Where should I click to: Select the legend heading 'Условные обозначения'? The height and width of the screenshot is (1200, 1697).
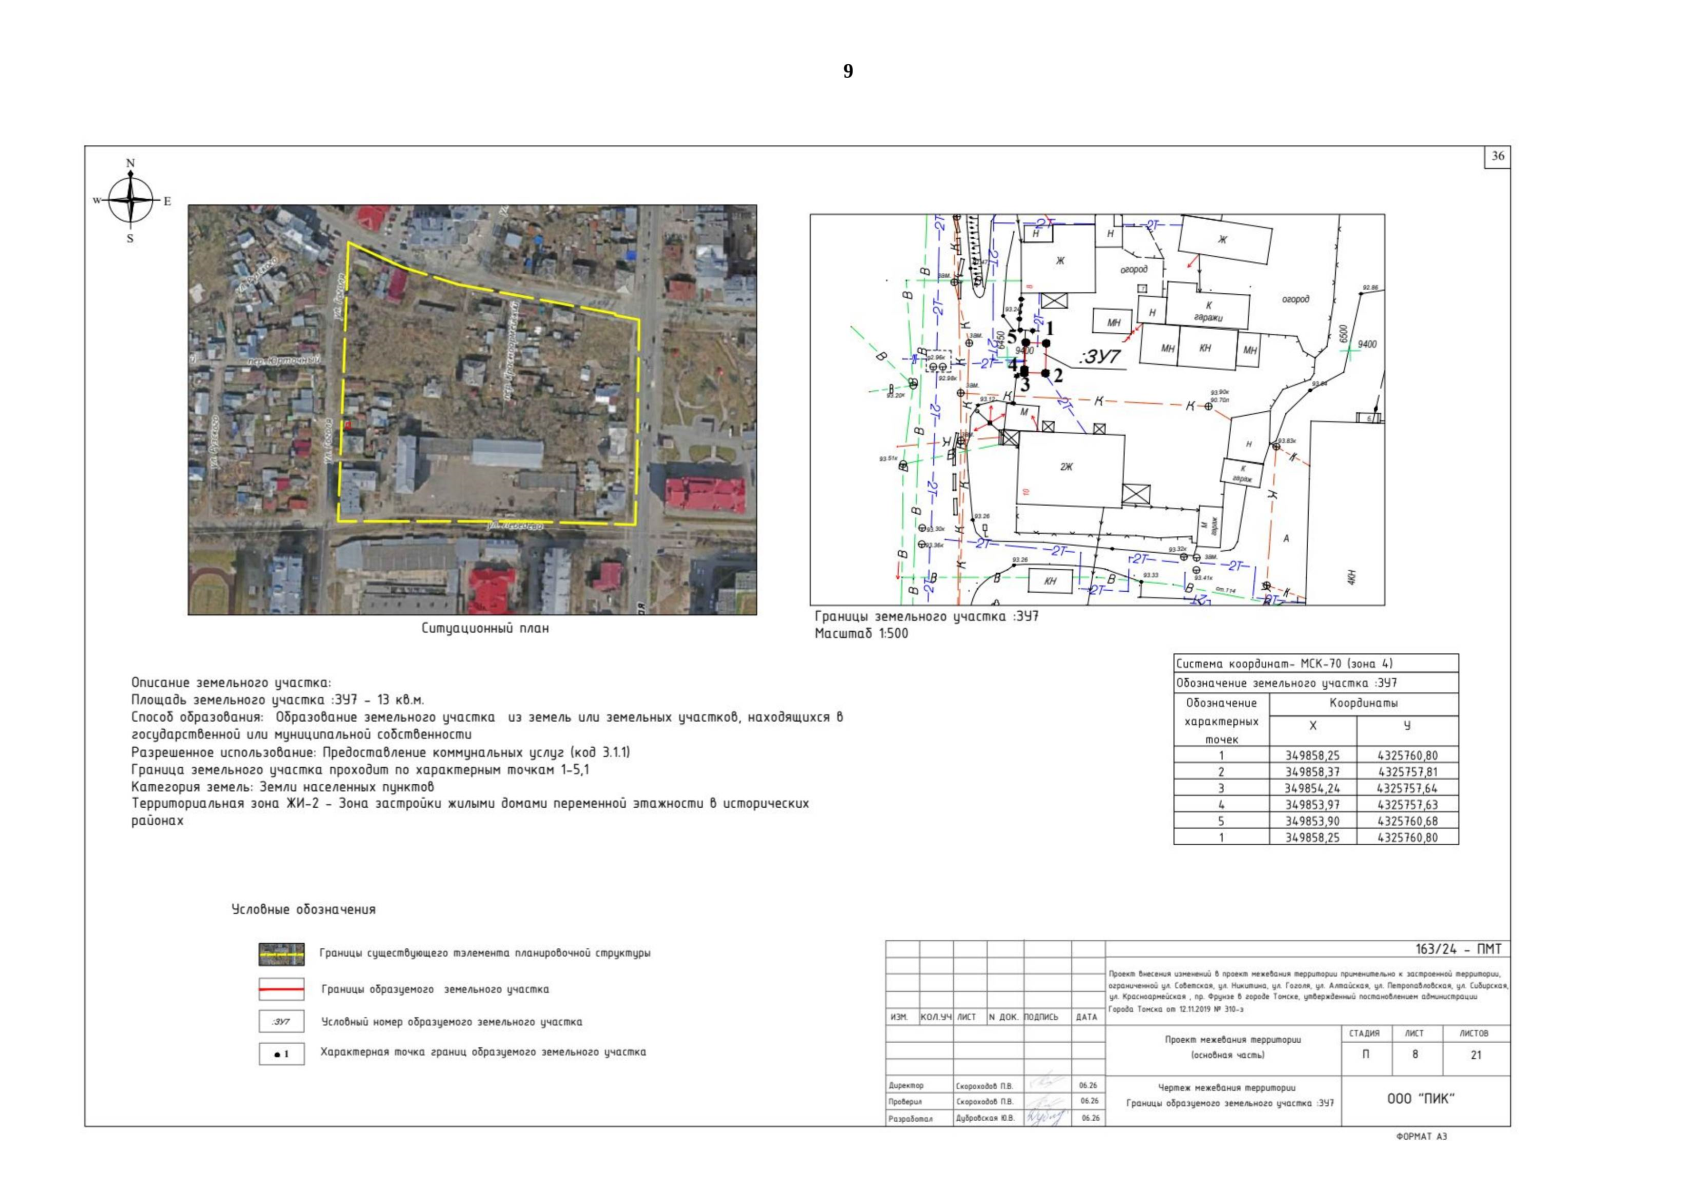tap(304, 910)
